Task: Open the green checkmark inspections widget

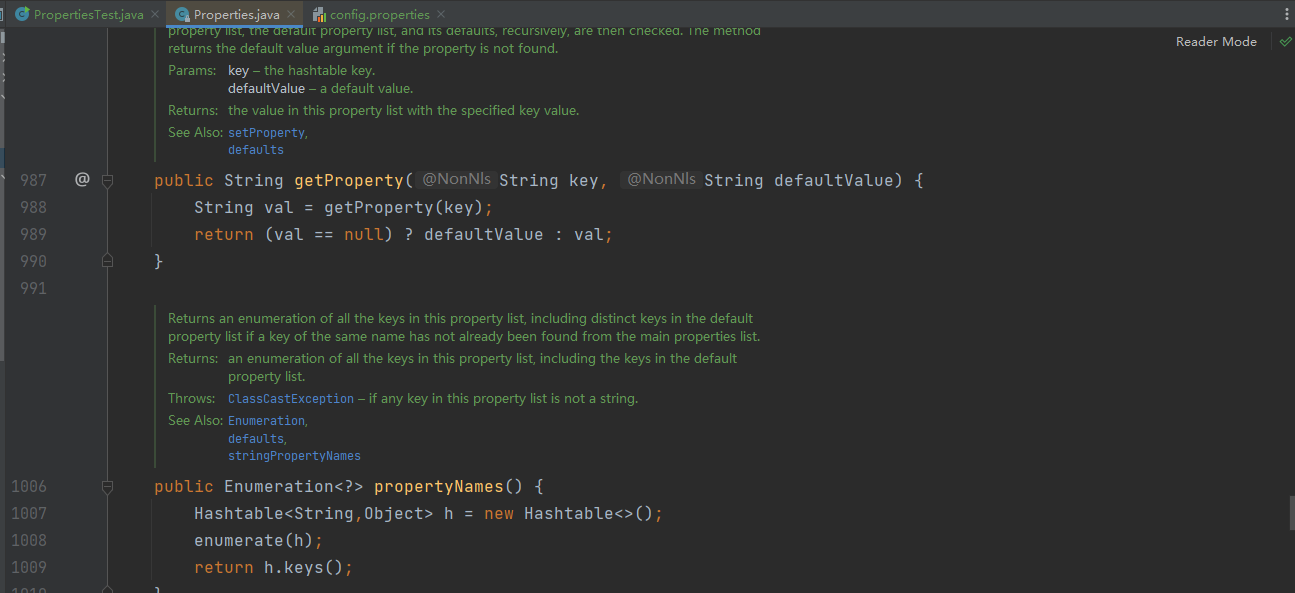Action: [1285, 42]
